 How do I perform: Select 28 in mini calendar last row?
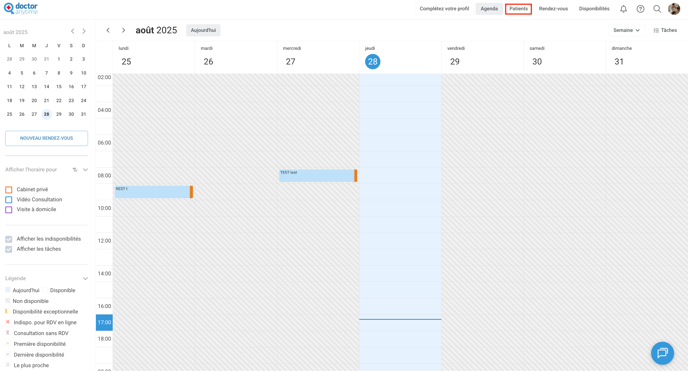point(47,114)
